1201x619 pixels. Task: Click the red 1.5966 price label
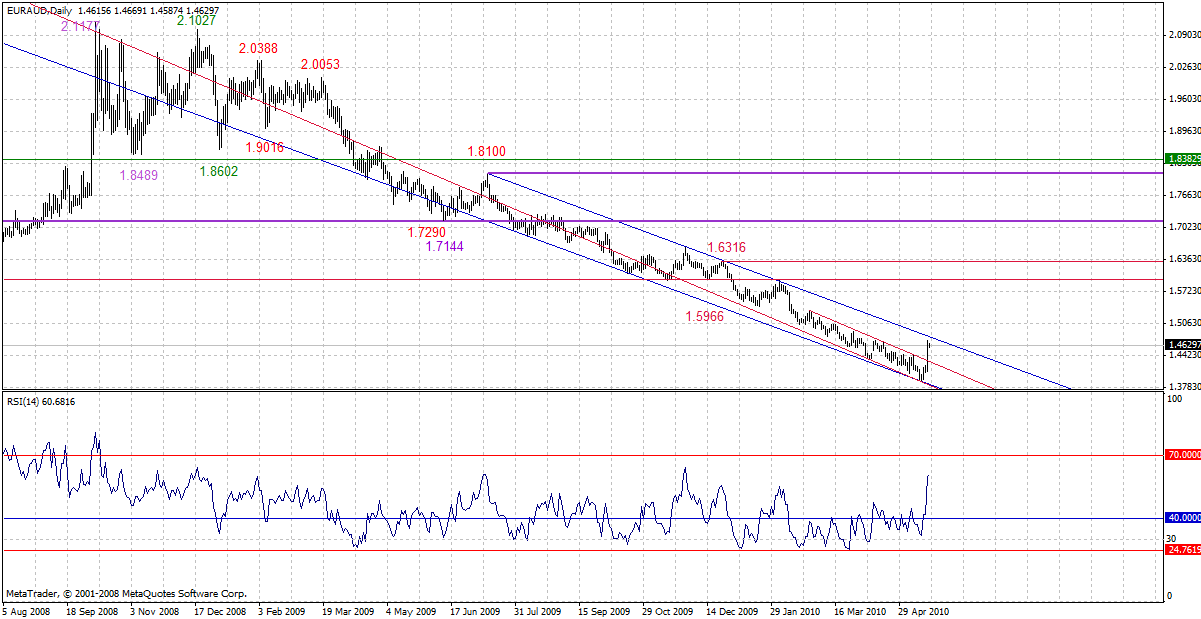point(705,317)
